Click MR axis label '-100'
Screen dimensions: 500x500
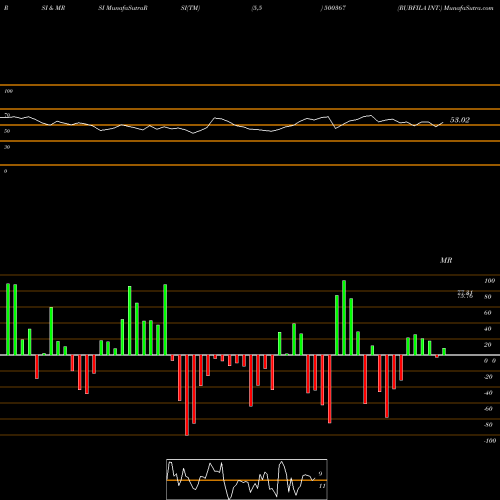[490, 441]
